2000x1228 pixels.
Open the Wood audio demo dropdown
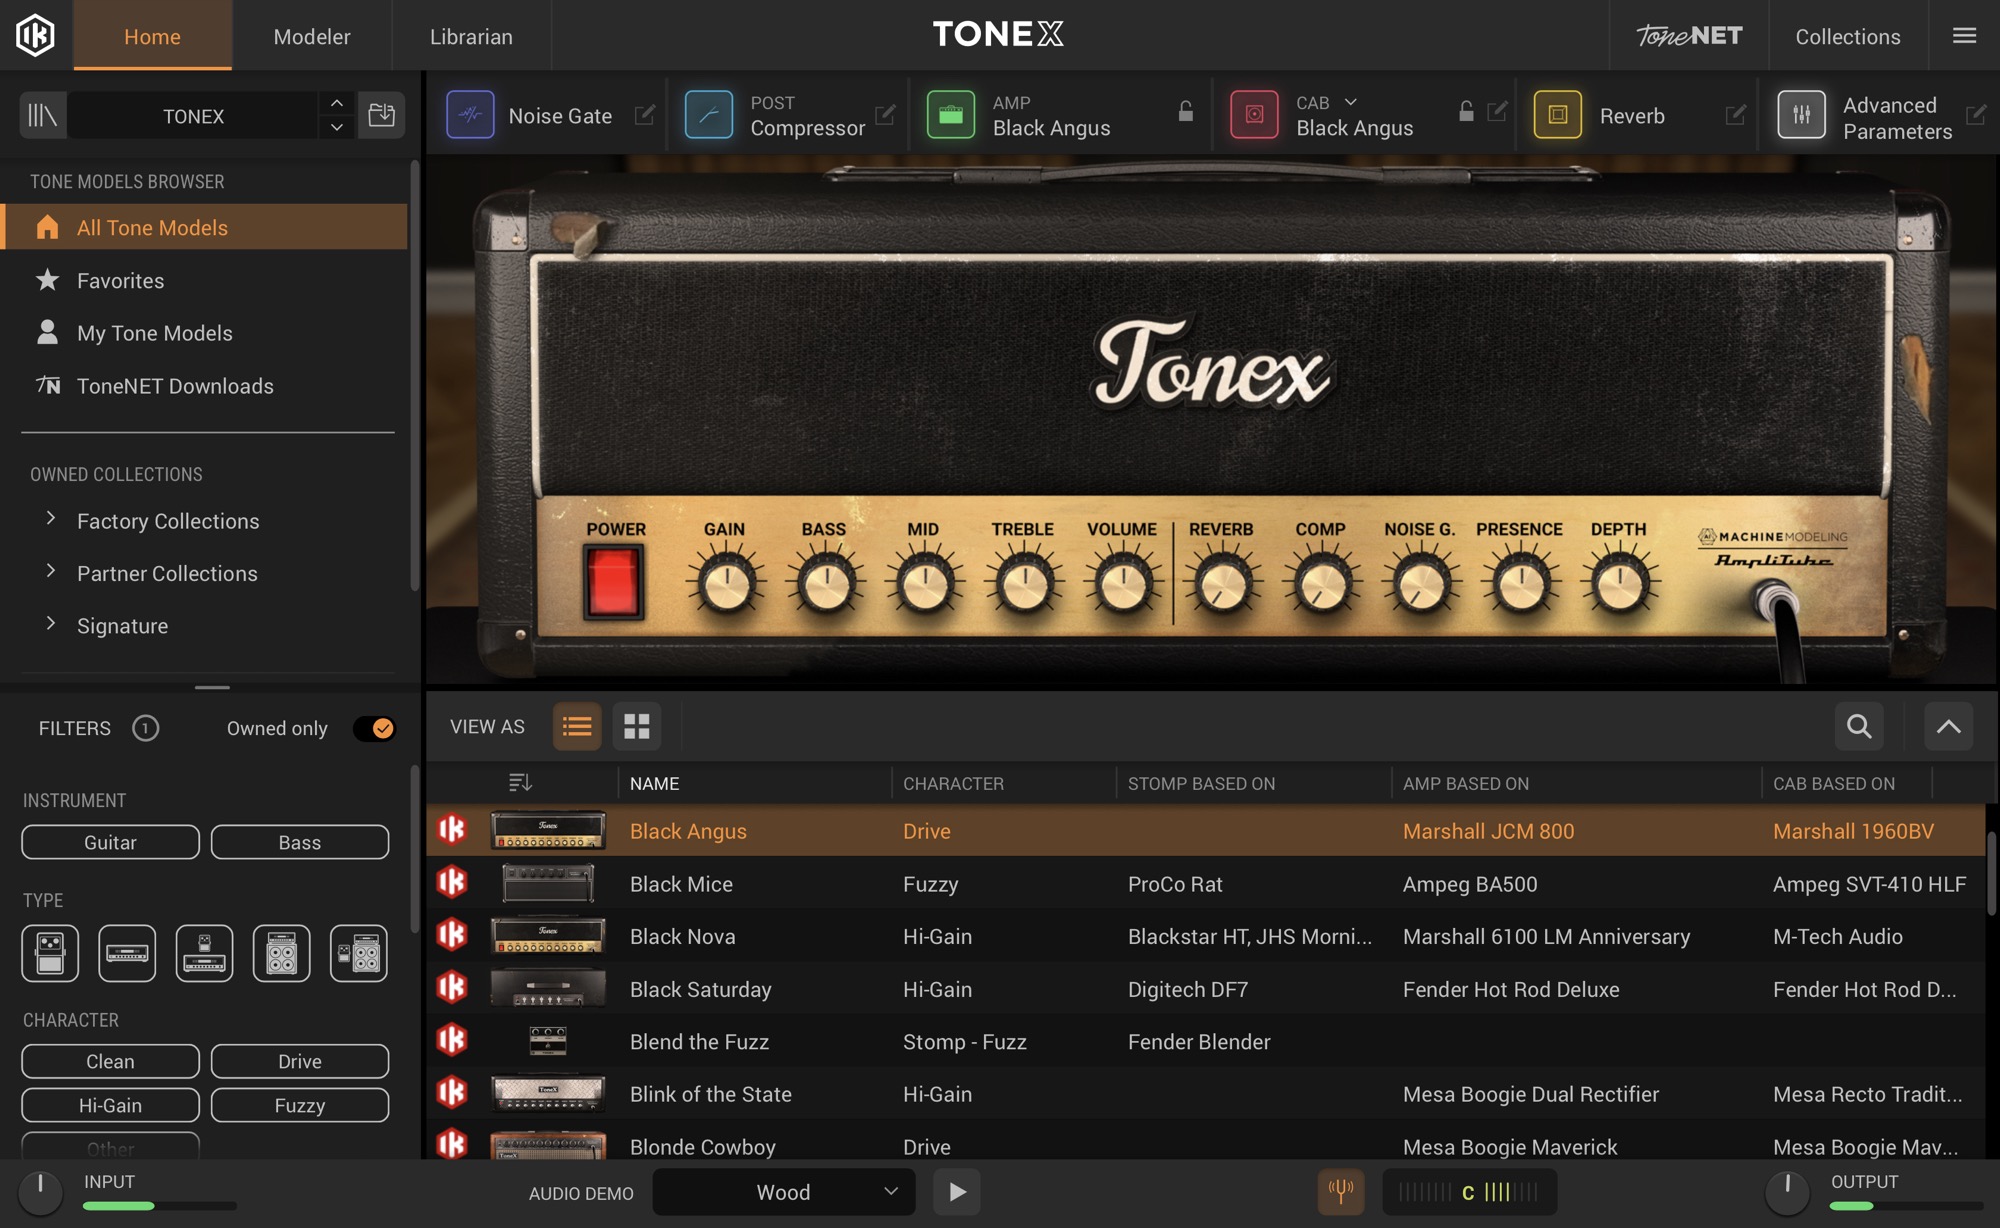784,1192
